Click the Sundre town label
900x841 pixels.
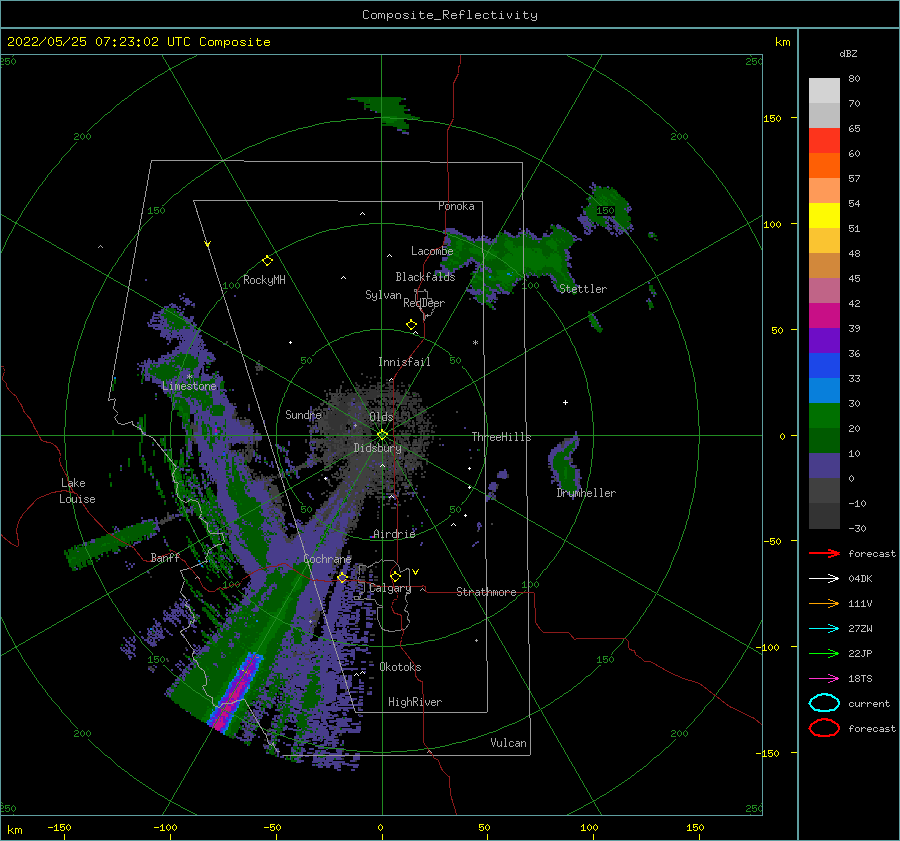[303, 414]
